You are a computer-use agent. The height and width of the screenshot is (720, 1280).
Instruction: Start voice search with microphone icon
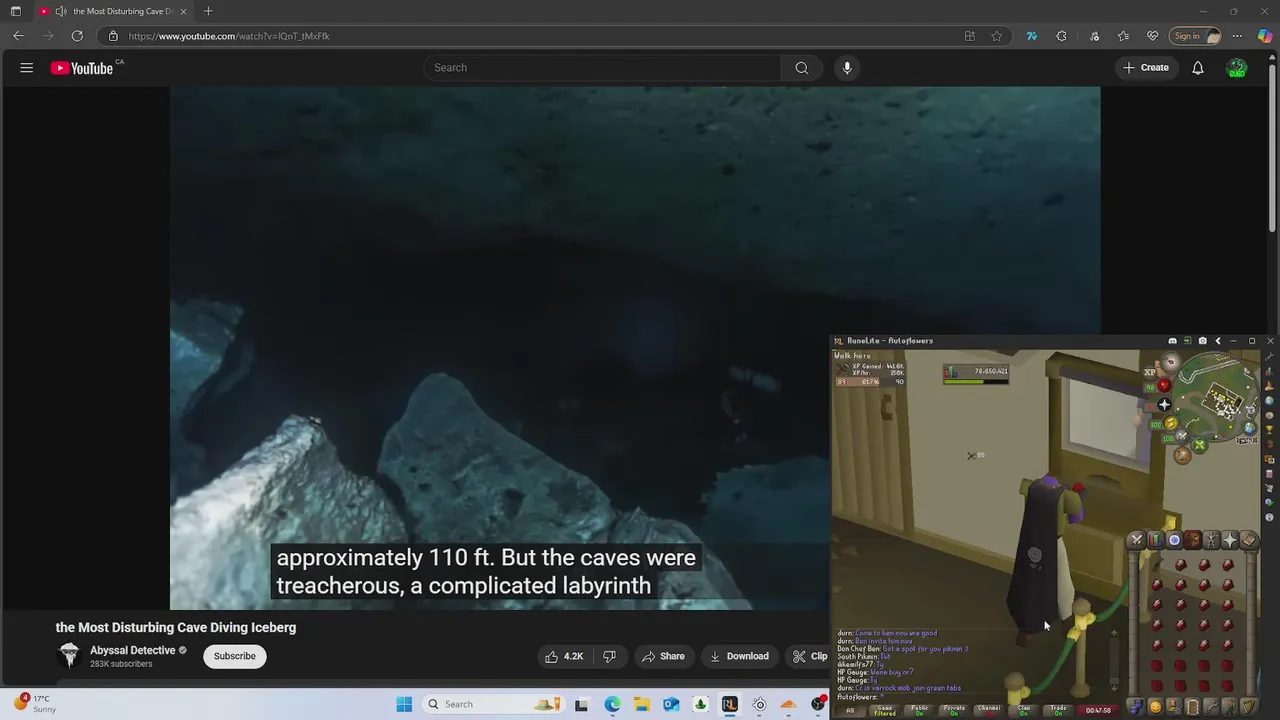pos(847,68)
